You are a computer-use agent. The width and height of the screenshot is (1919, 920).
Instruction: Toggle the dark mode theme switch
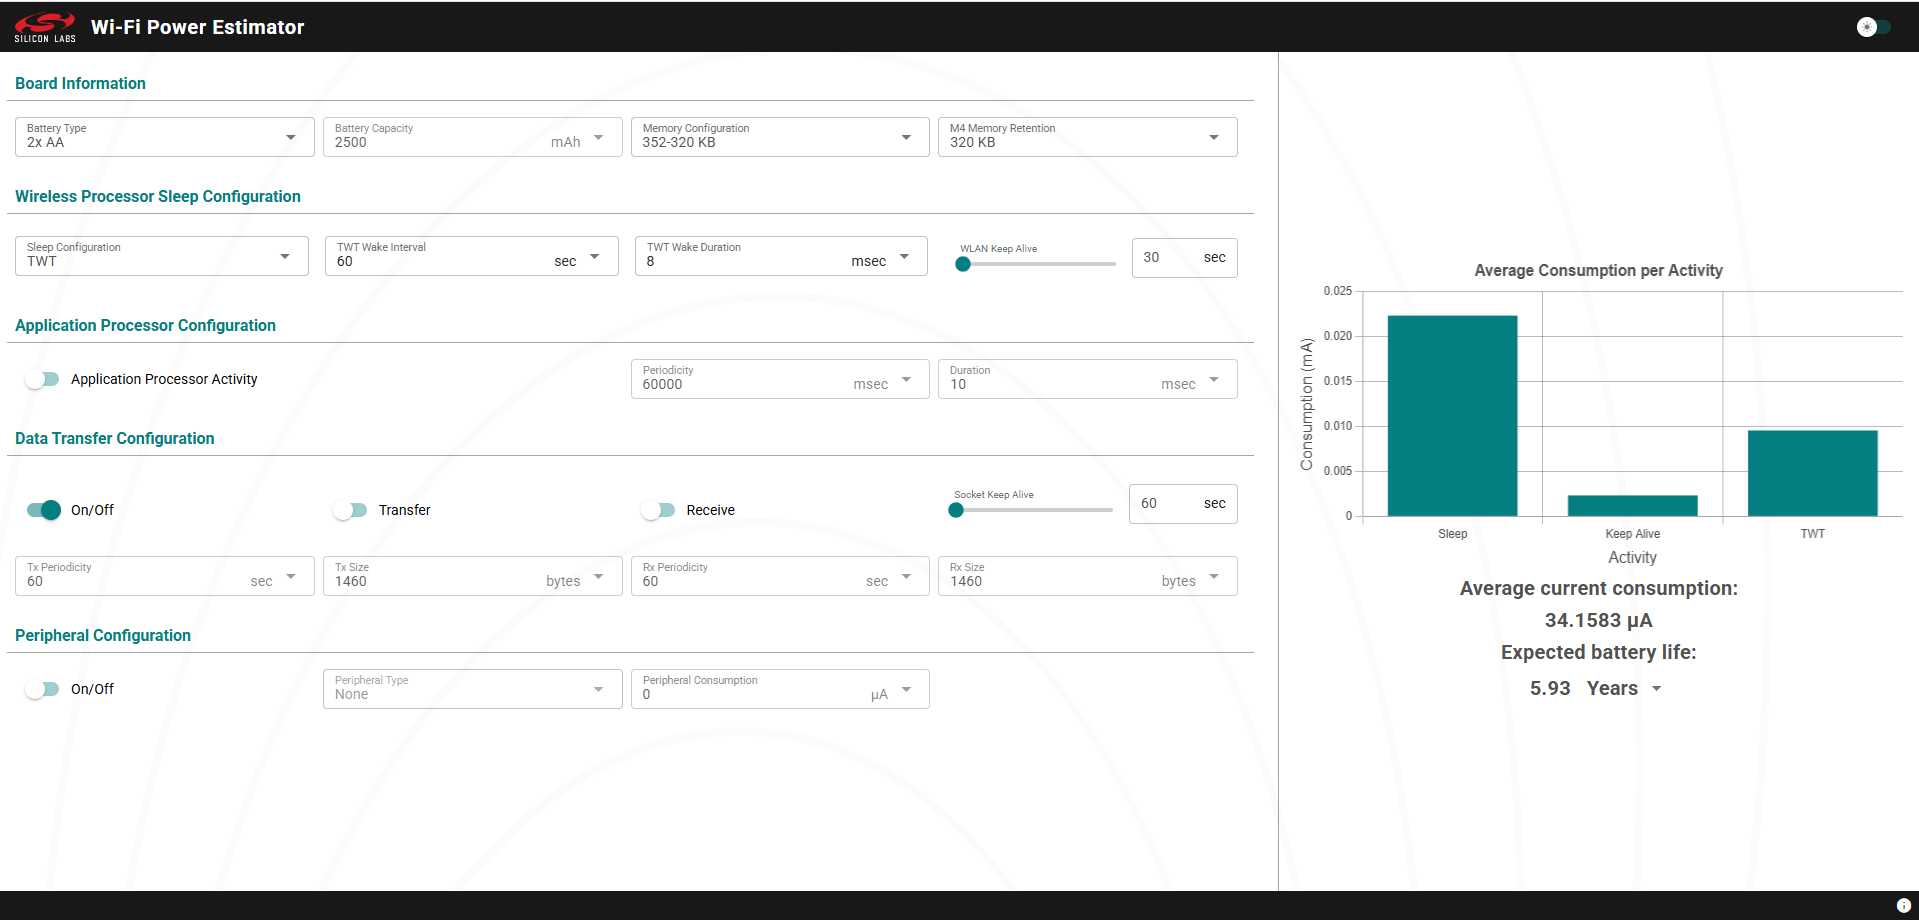coord(1873,27)
